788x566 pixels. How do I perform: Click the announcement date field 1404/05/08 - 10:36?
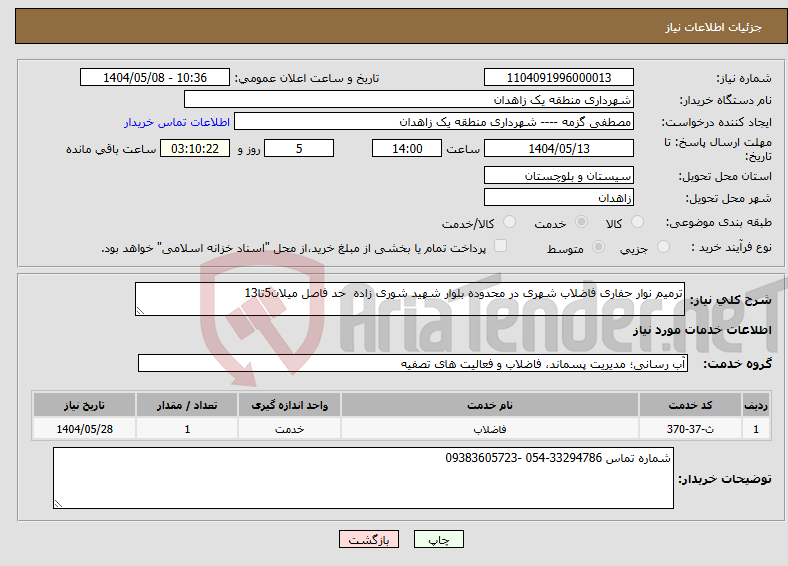click(x=155, y=77)
